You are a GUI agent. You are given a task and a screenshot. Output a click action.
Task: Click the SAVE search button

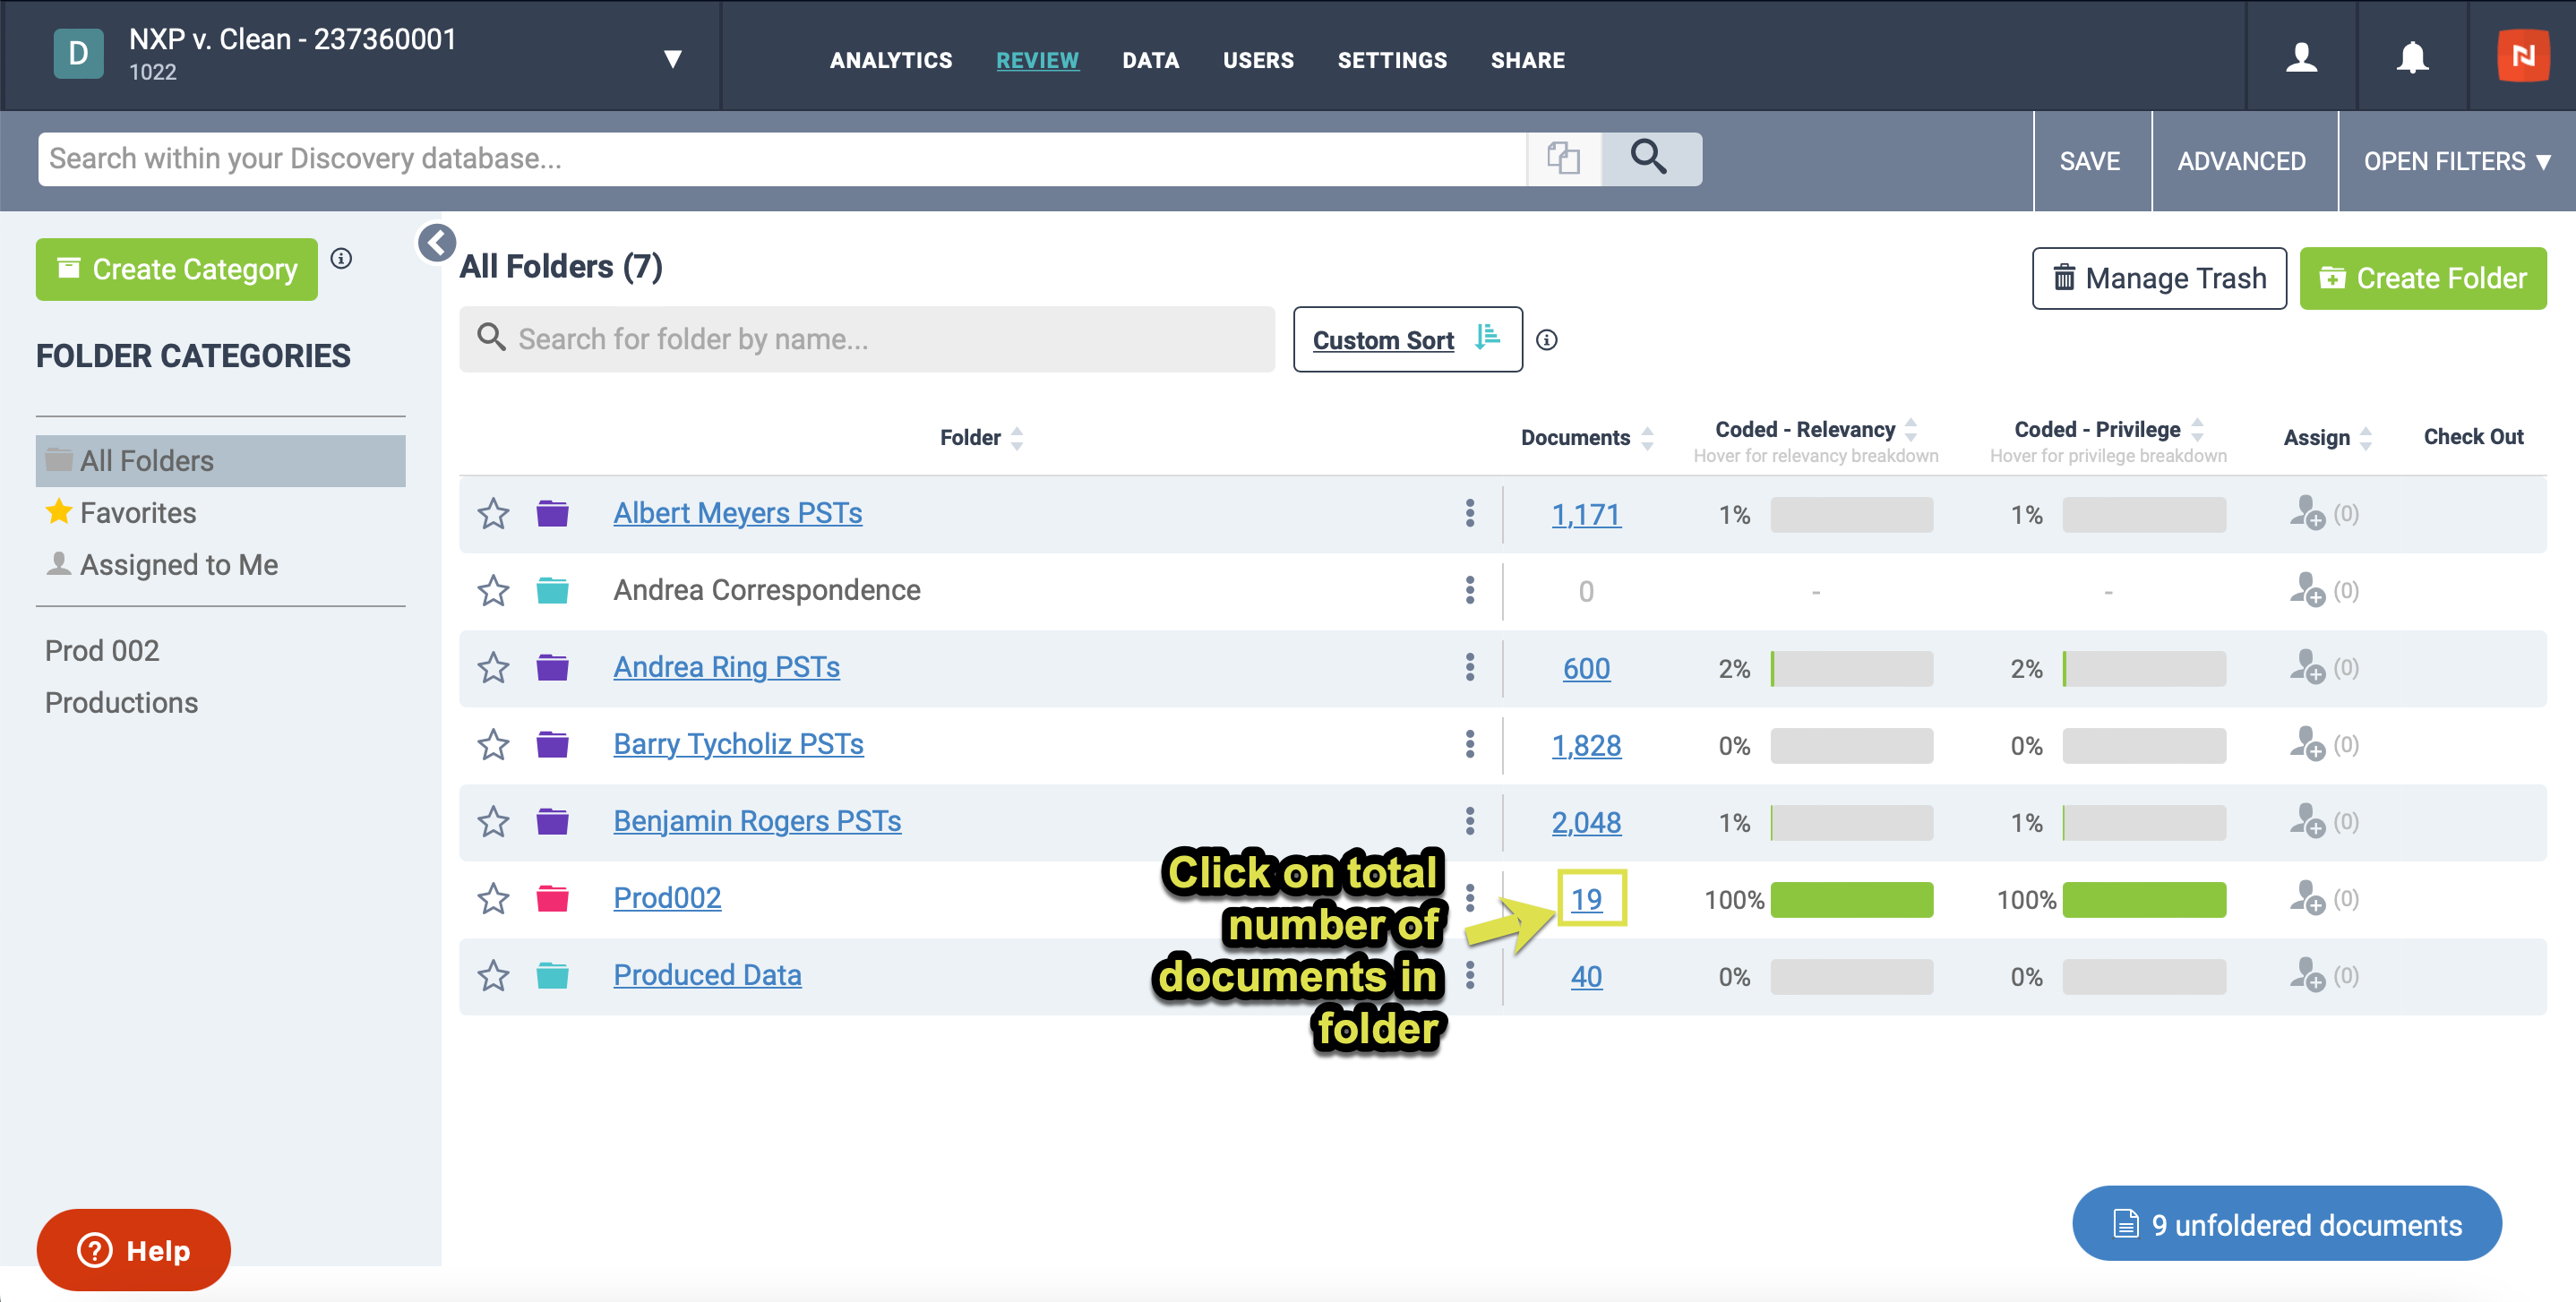(x=2090, y=161)
